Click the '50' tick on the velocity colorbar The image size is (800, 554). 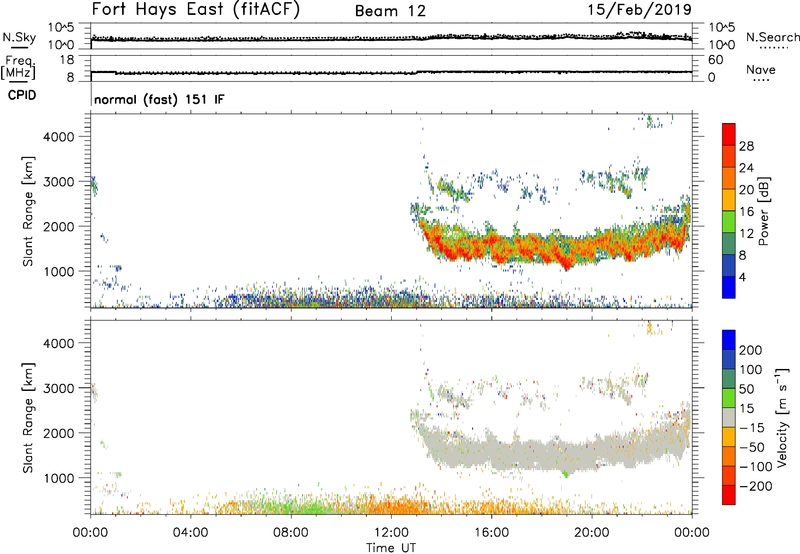coord(746,389)
